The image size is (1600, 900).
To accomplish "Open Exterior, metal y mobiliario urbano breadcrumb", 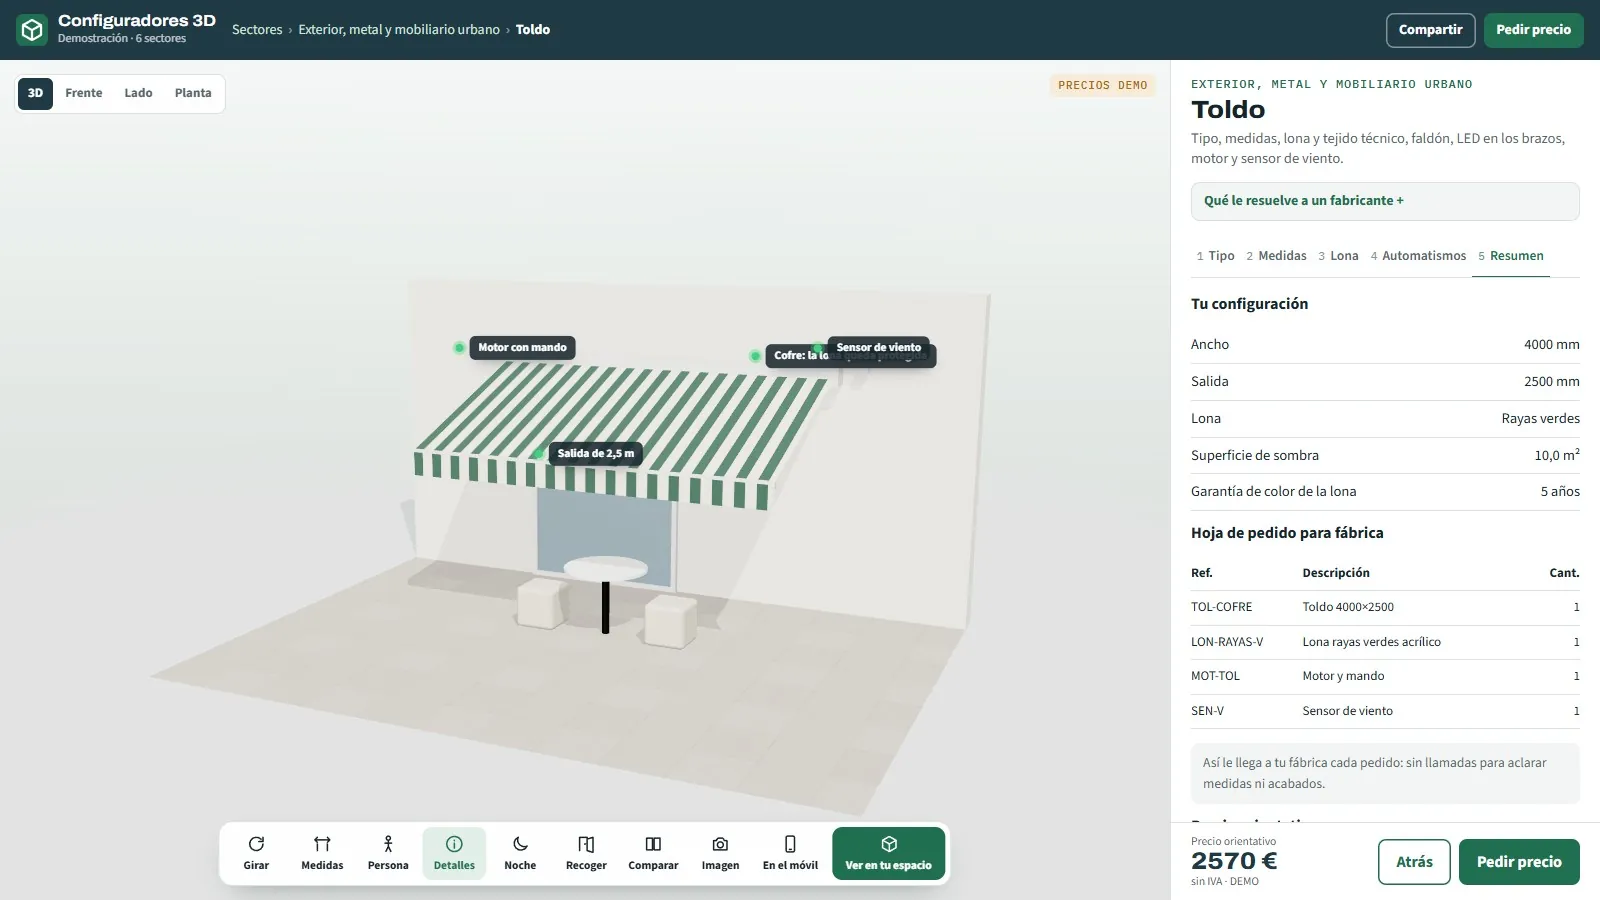I will click(x=399, y=30).
